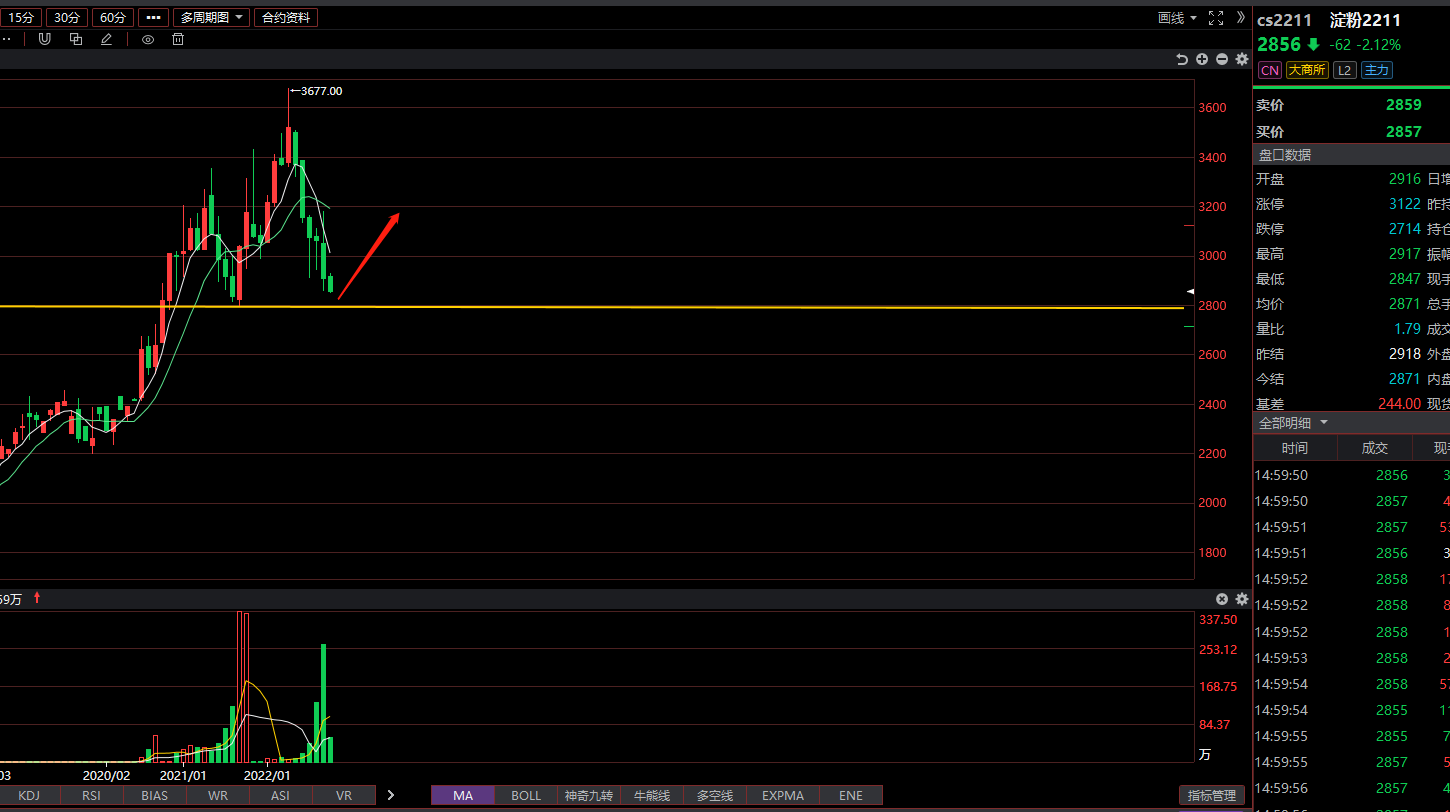
Task: Select the pencil edit drawing tool
Action: [106, 39]
